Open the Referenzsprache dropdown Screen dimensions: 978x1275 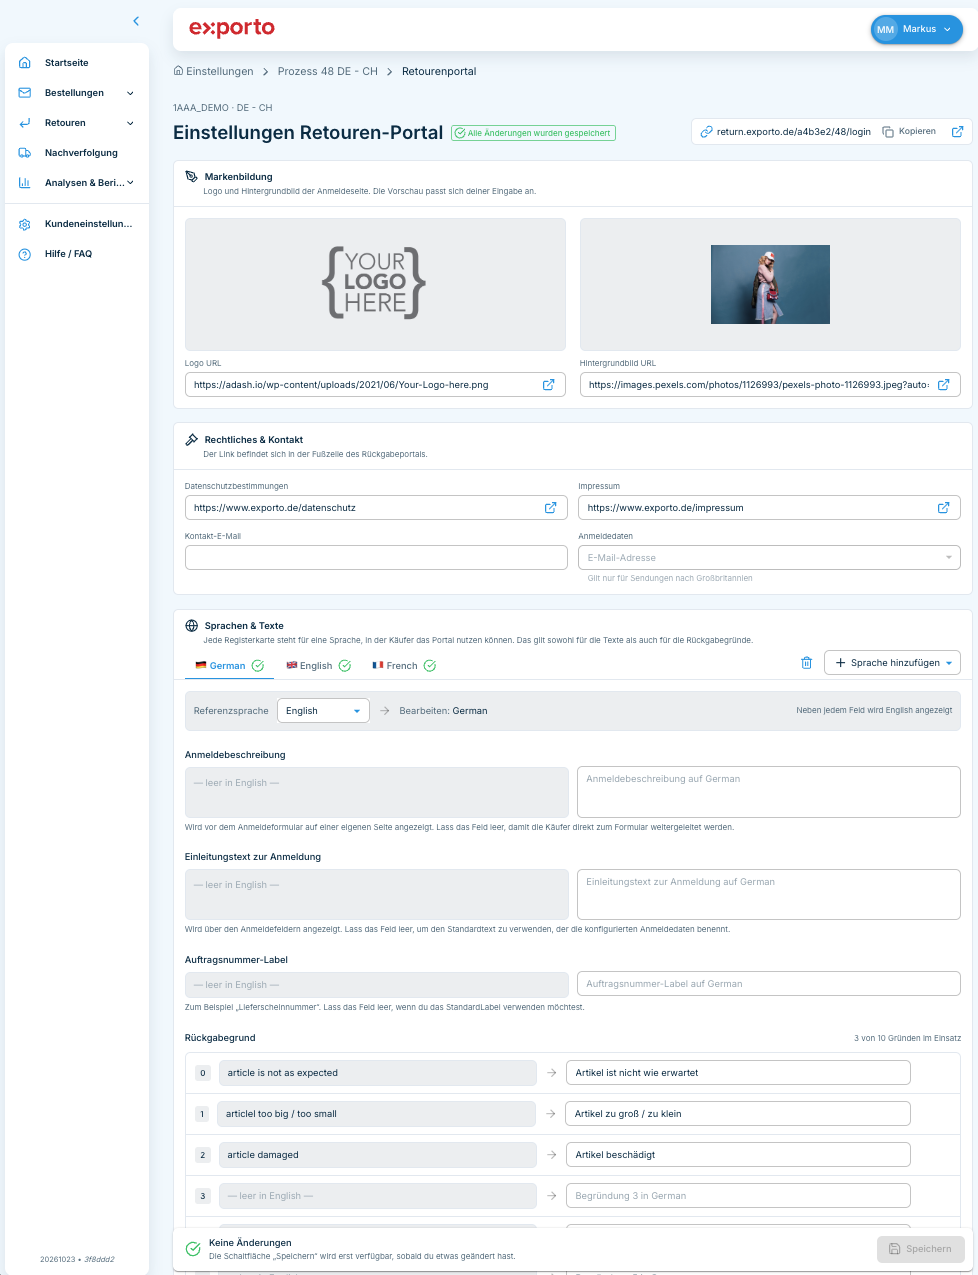pyautogui.click(x=323, y=711)
